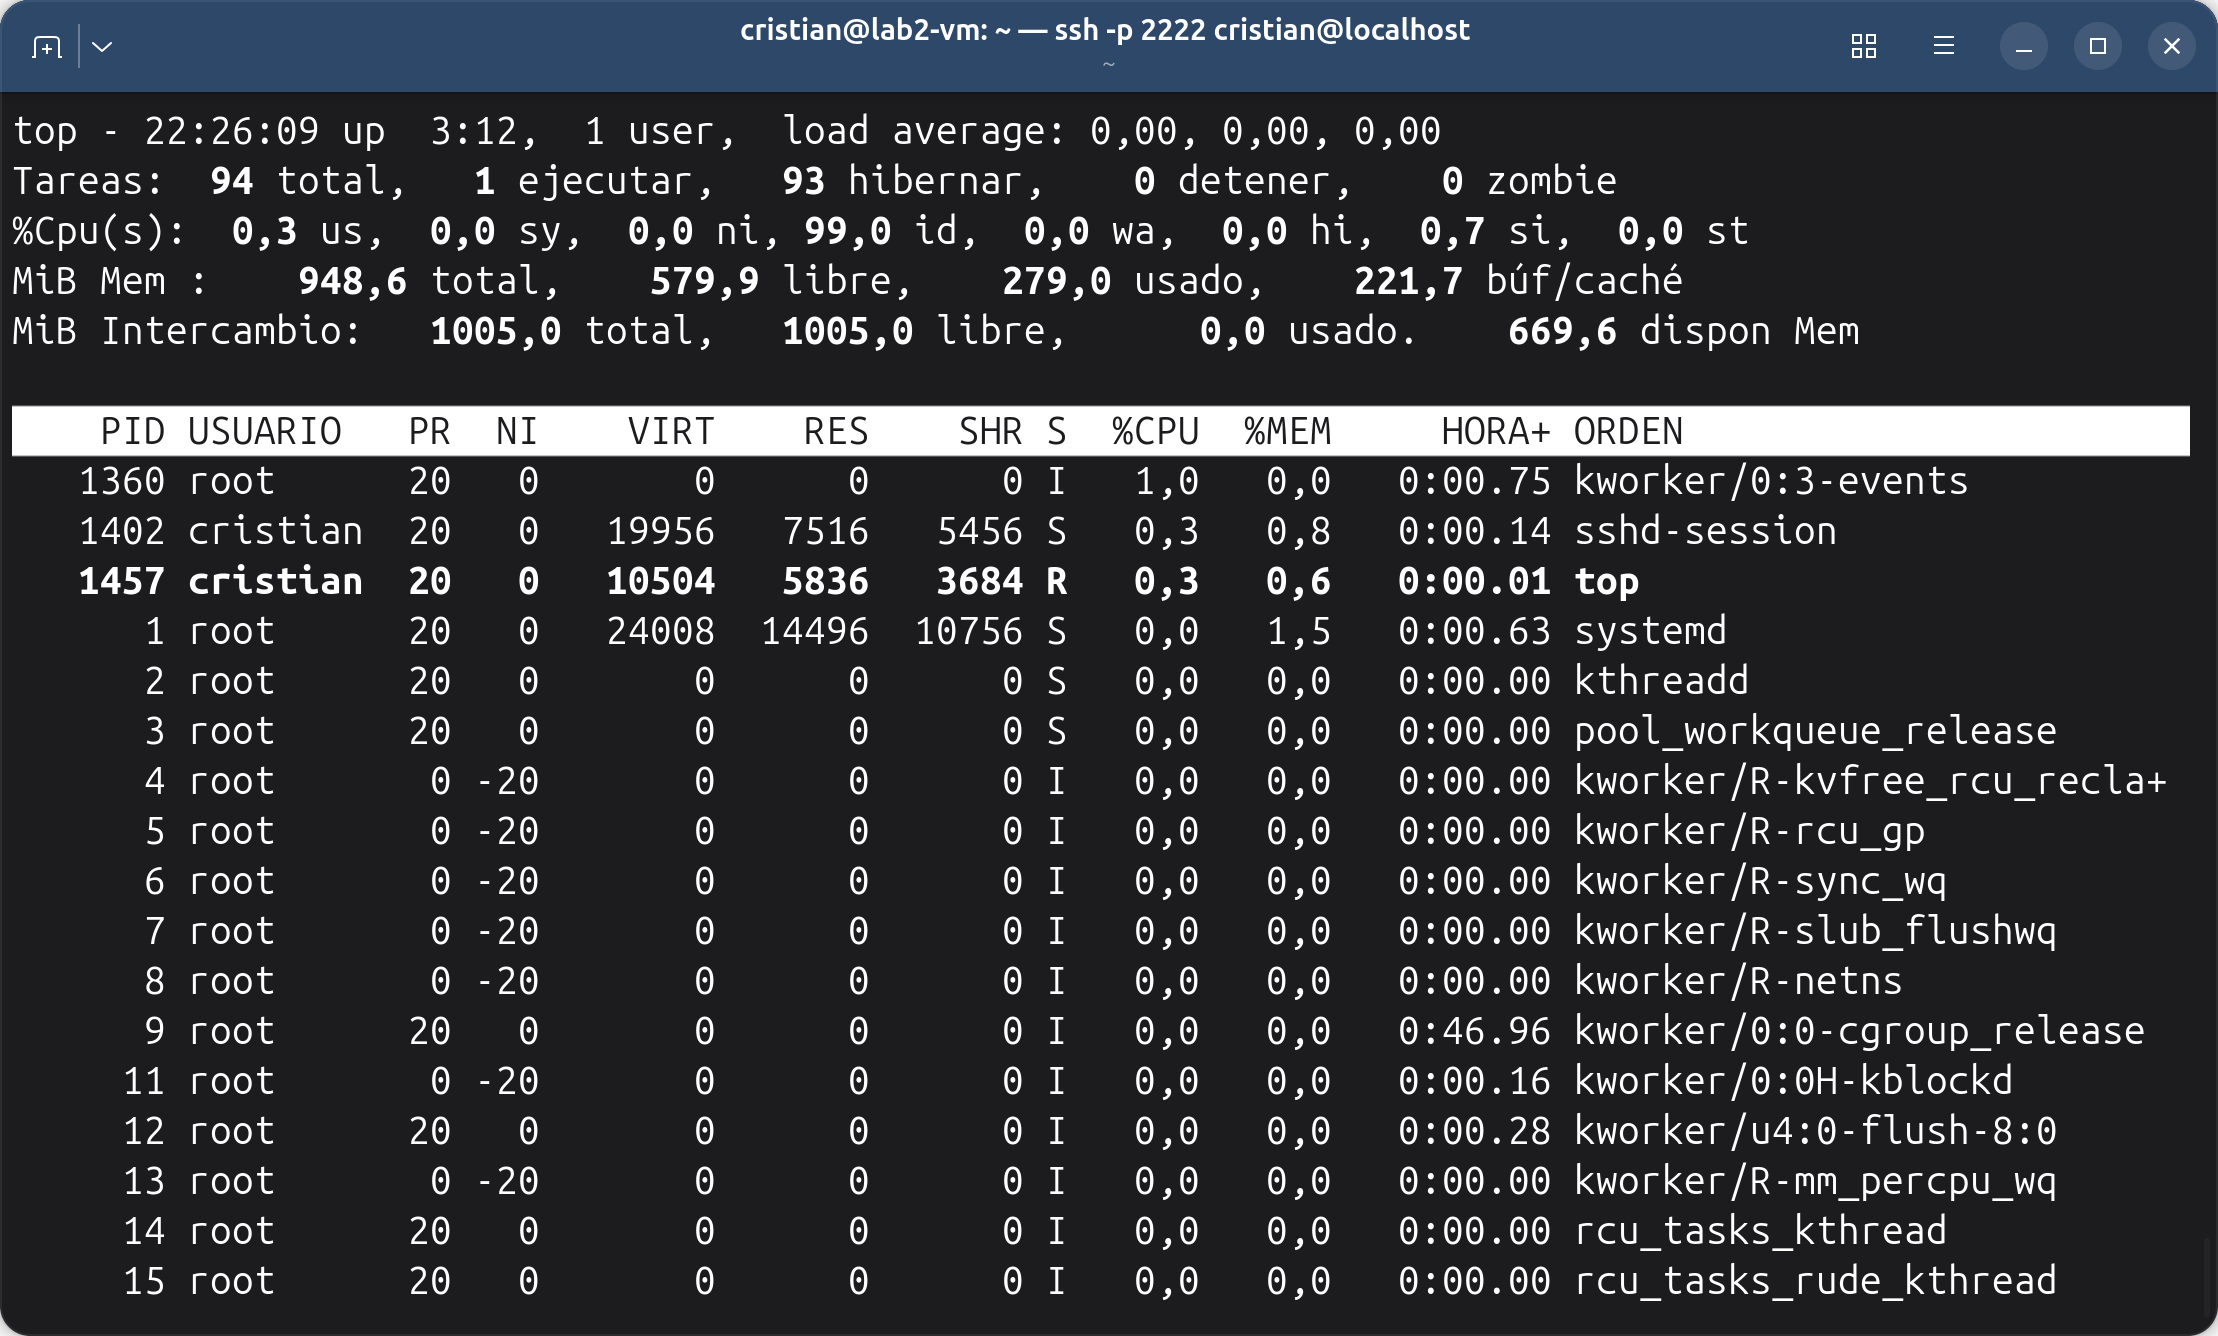
Task: Click the %CPU column header
Action: click(x=1155, y=431)
